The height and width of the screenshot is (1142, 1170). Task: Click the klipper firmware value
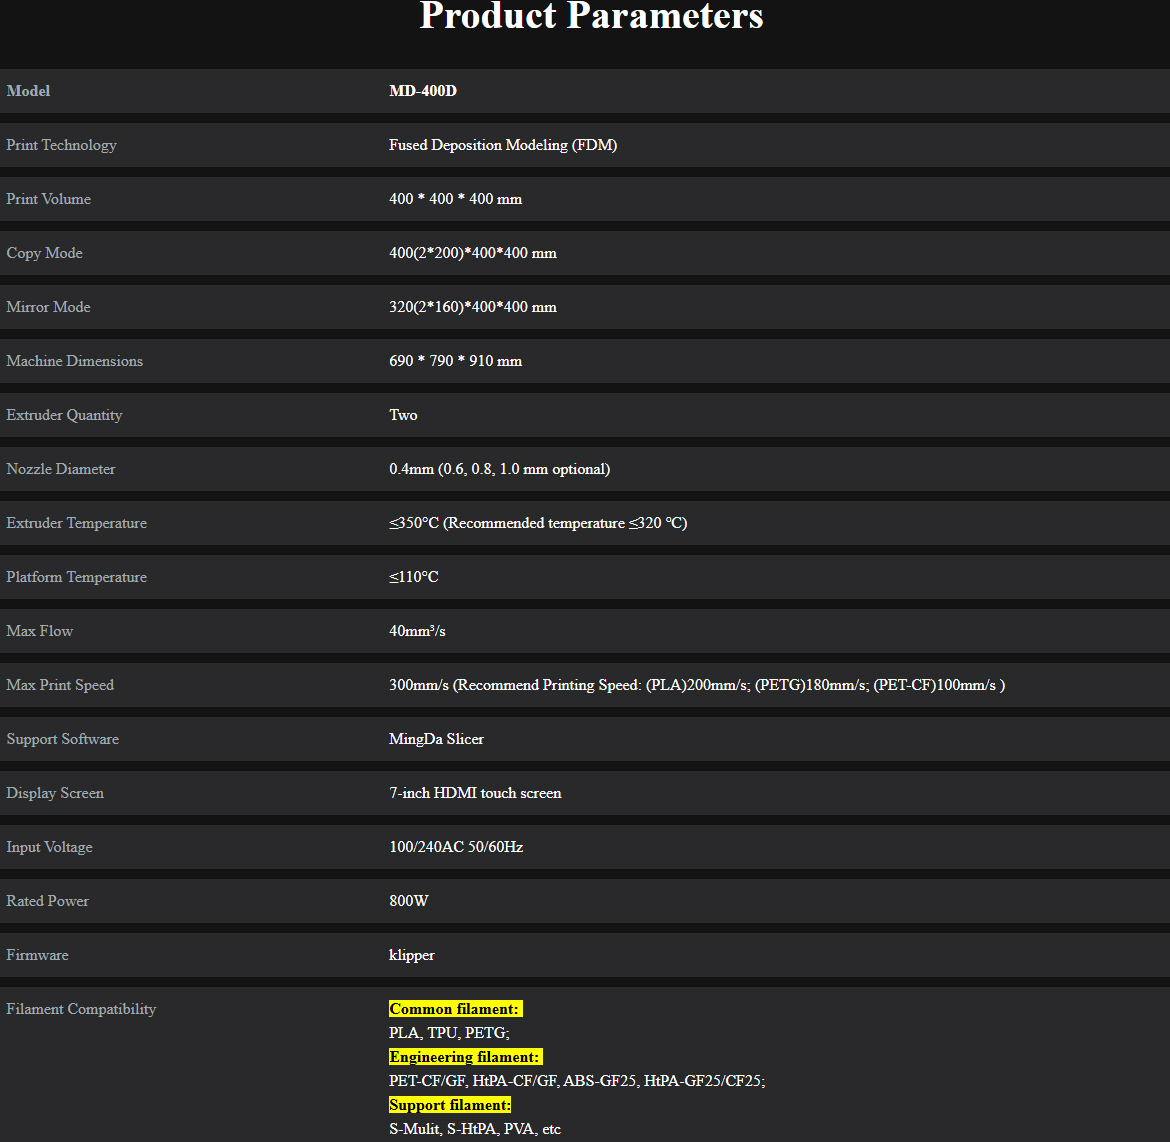[411, 955]
